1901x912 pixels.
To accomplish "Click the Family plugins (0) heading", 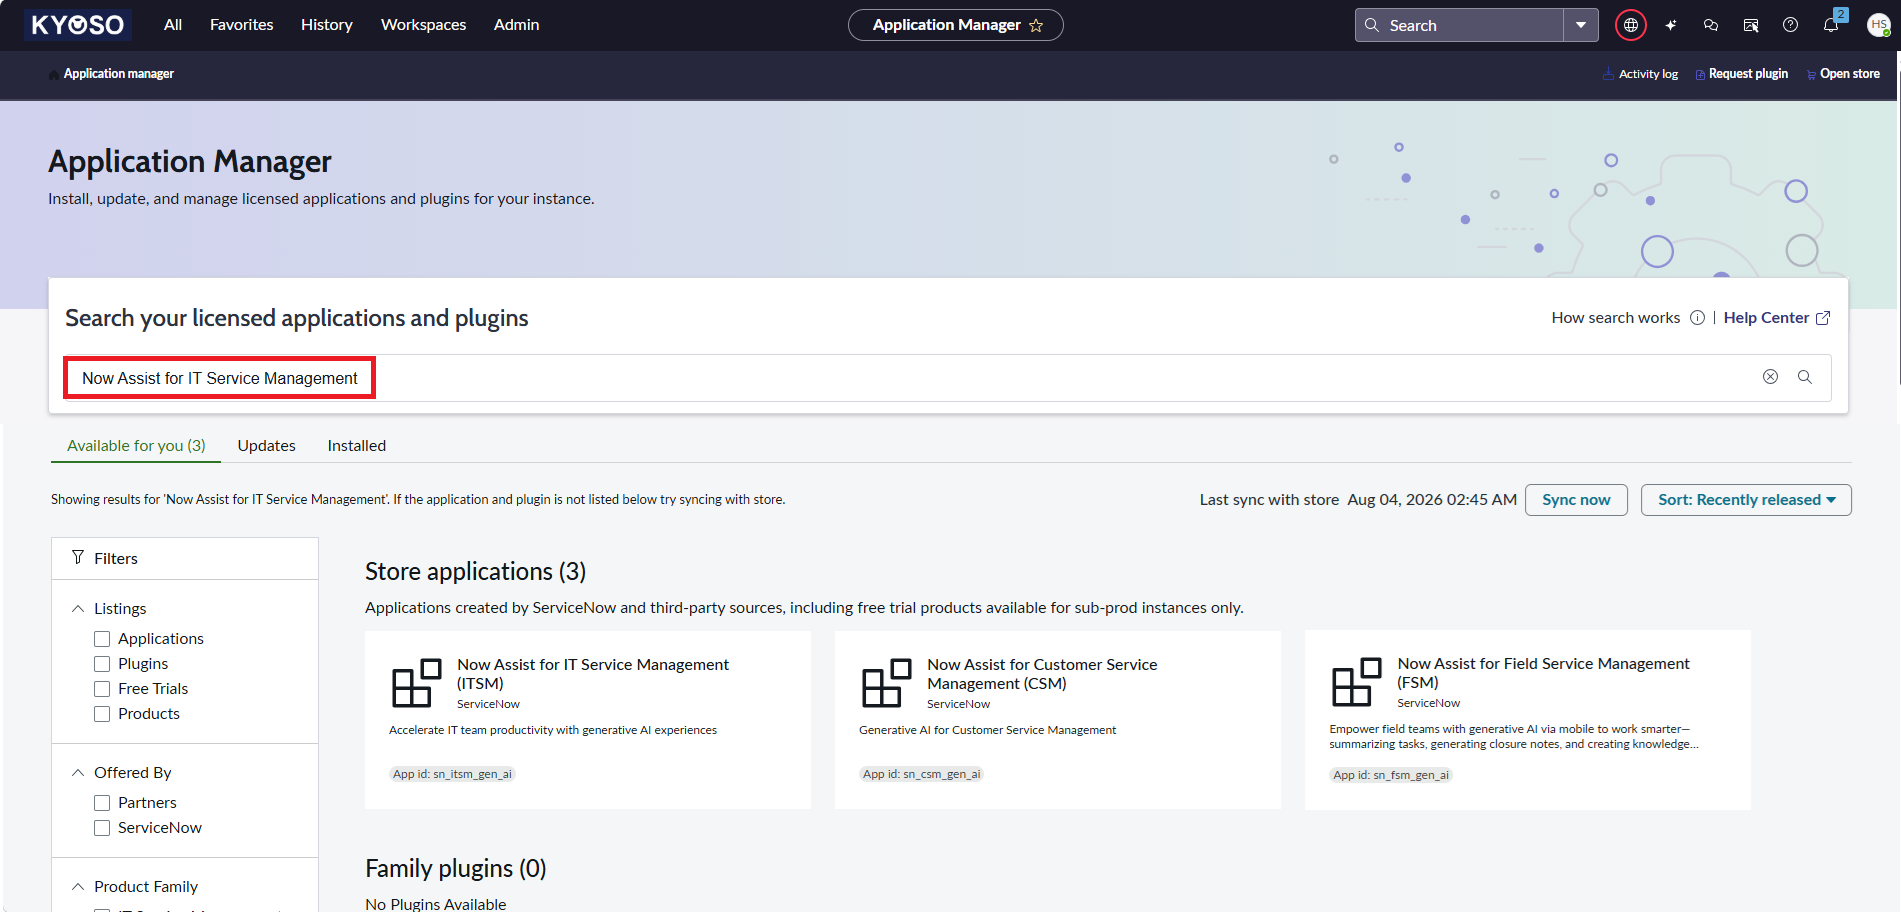I will coord(455,868).
